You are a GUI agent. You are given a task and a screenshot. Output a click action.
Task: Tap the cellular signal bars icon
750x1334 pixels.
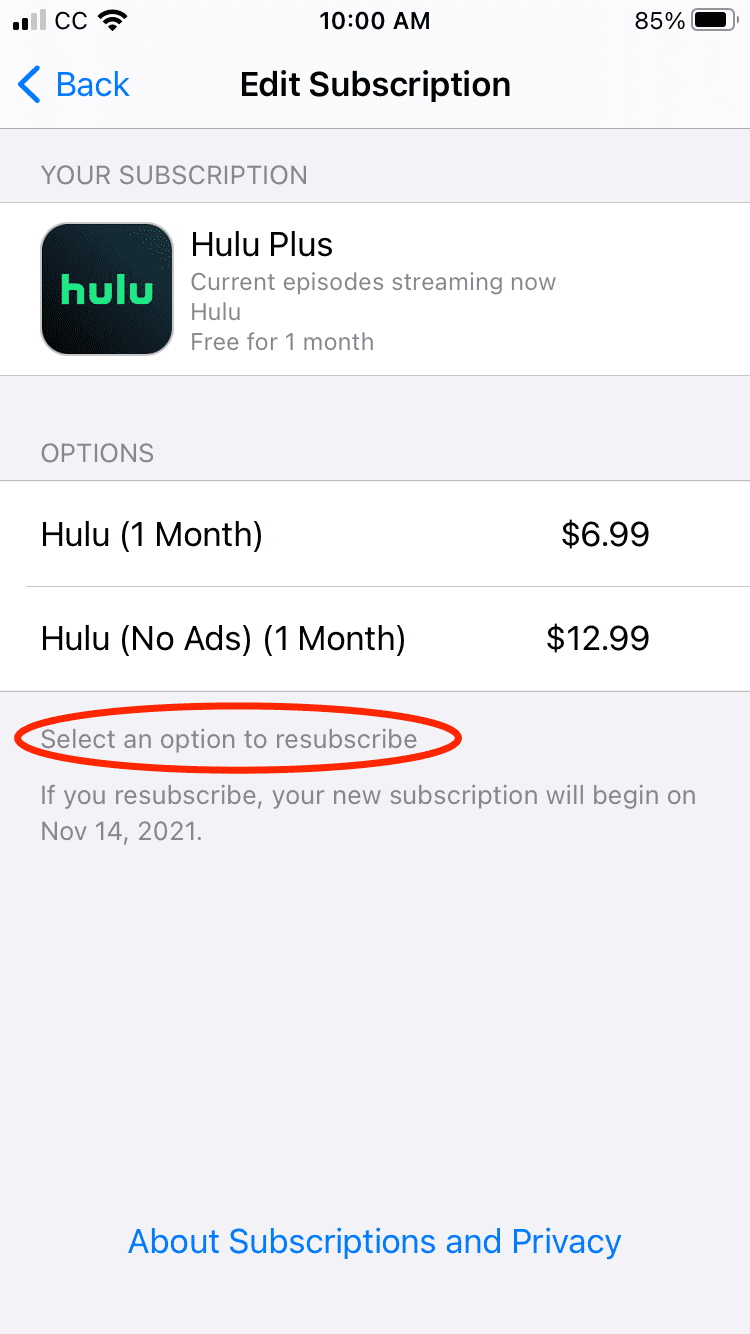pyautogui.click(x=29, y=21)
